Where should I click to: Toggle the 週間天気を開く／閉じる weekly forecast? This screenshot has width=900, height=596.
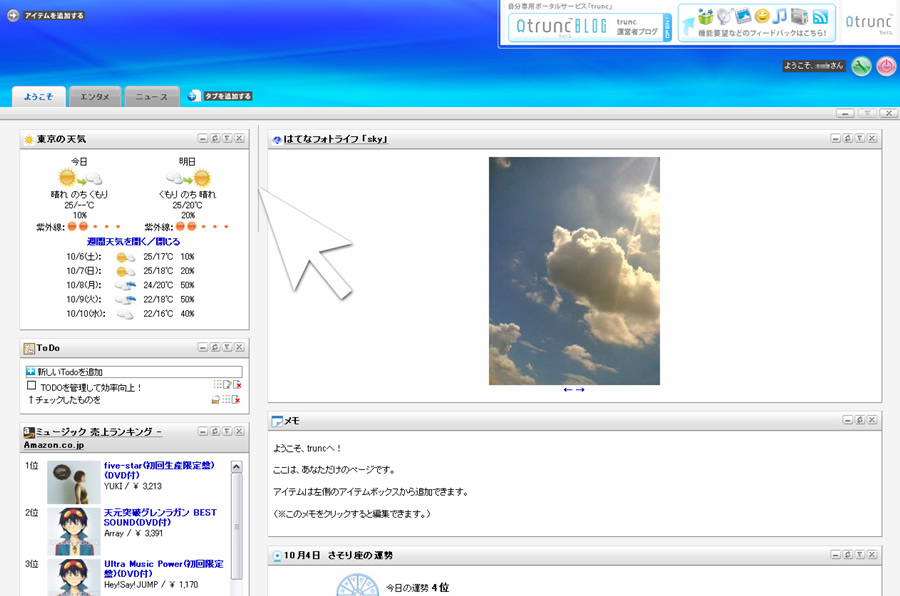point(134,242)
